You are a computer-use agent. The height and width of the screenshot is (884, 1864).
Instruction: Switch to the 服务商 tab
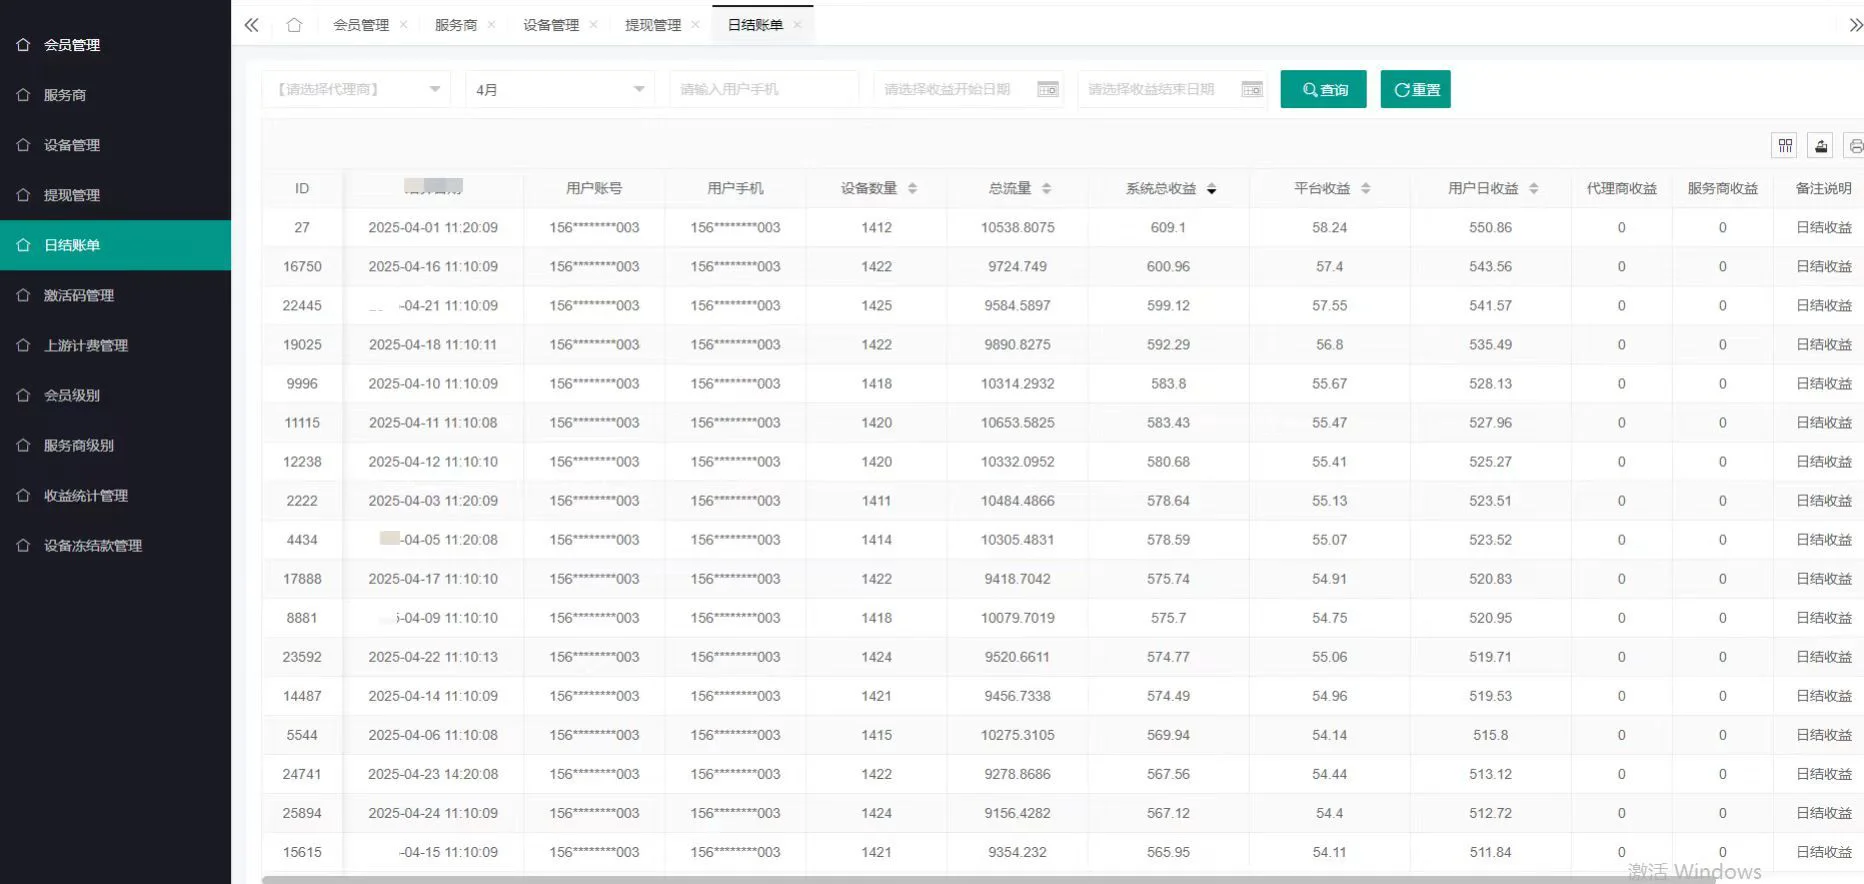coord(456,25)
